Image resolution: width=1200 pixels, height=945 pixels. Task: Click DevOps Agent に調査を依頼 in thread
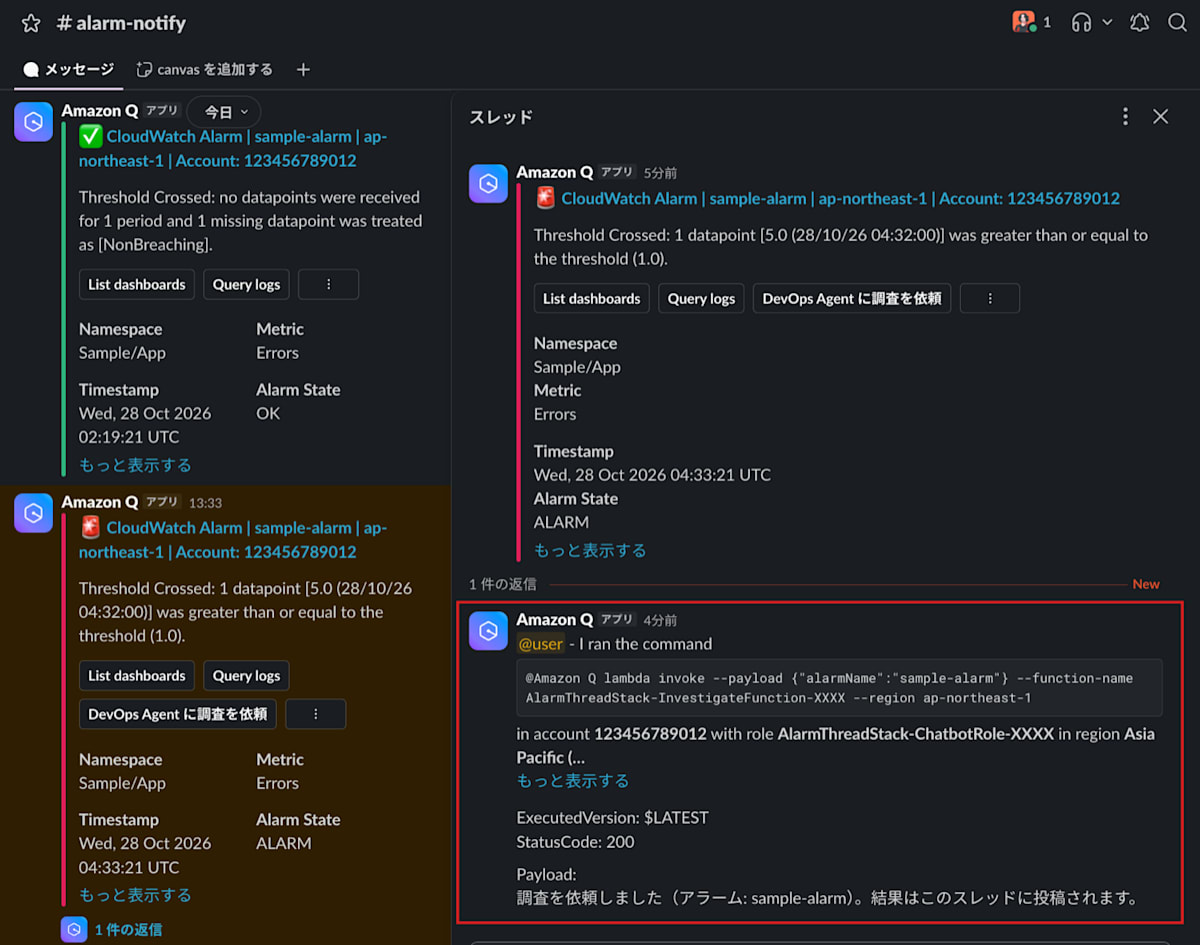851,298
